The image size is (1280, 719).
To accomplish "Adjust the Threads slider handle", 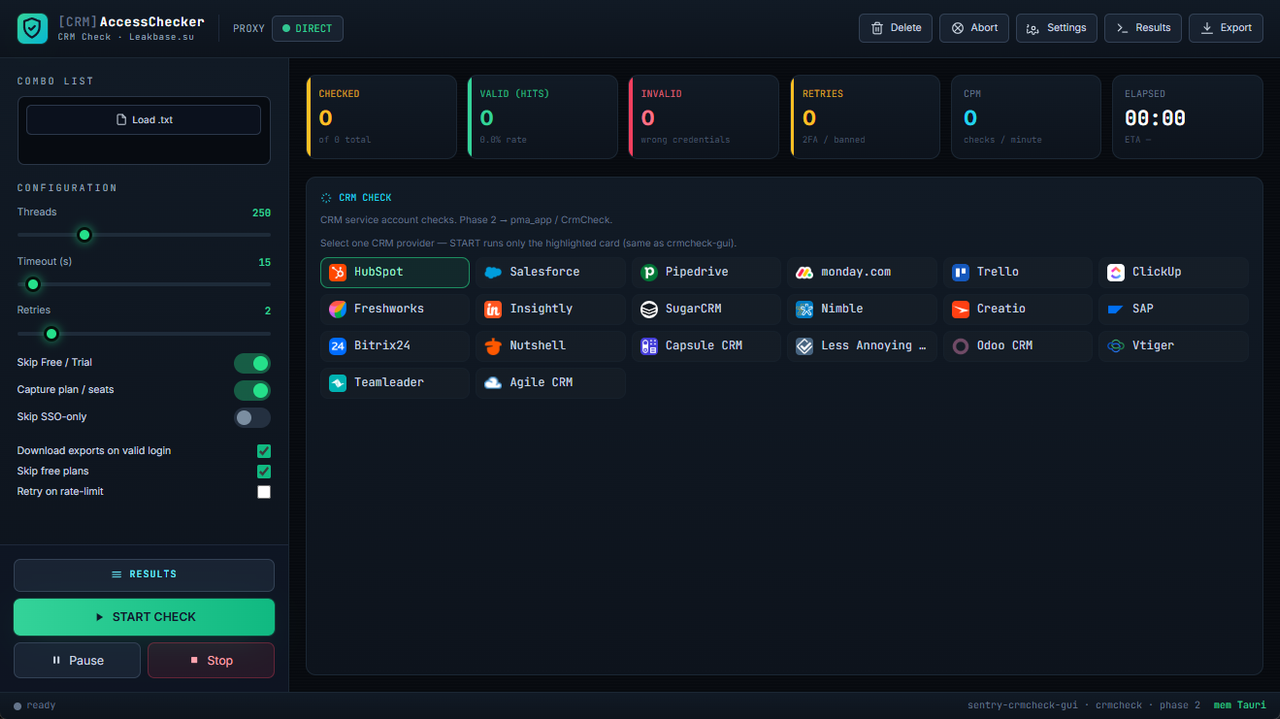I will tap(84, 235).
